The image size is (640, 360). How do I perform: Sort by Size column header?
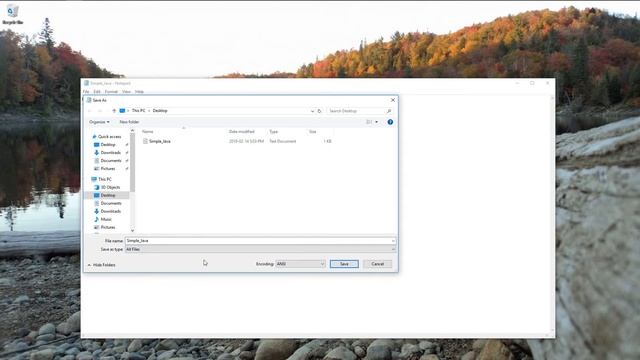[313, 132]
